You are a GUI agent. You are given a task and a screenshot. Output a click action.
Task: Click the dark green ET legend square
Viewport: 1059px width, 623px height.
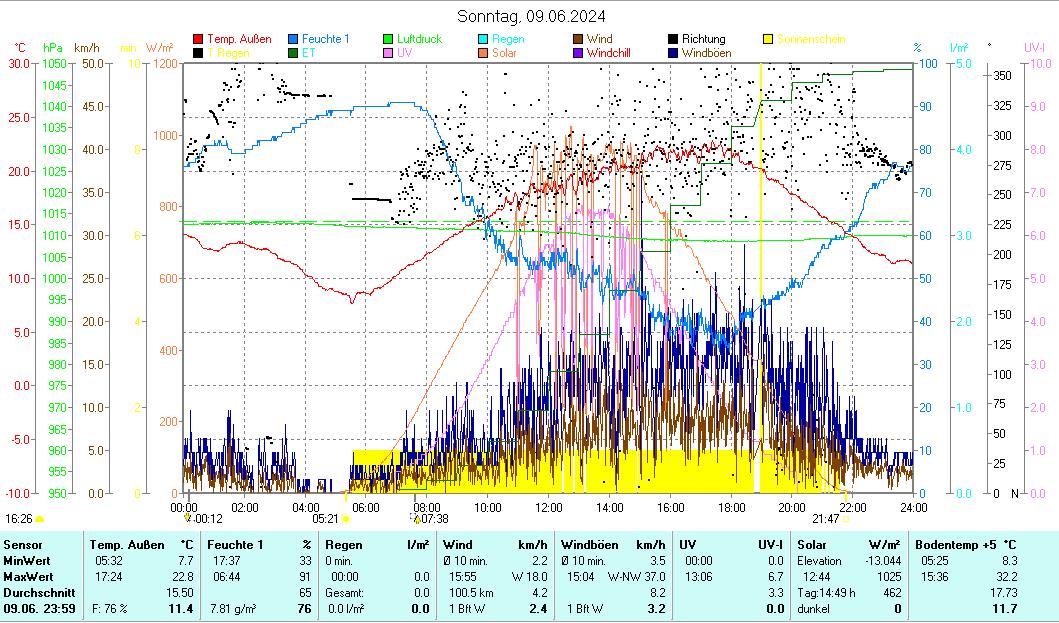click(x=293, y=52)
